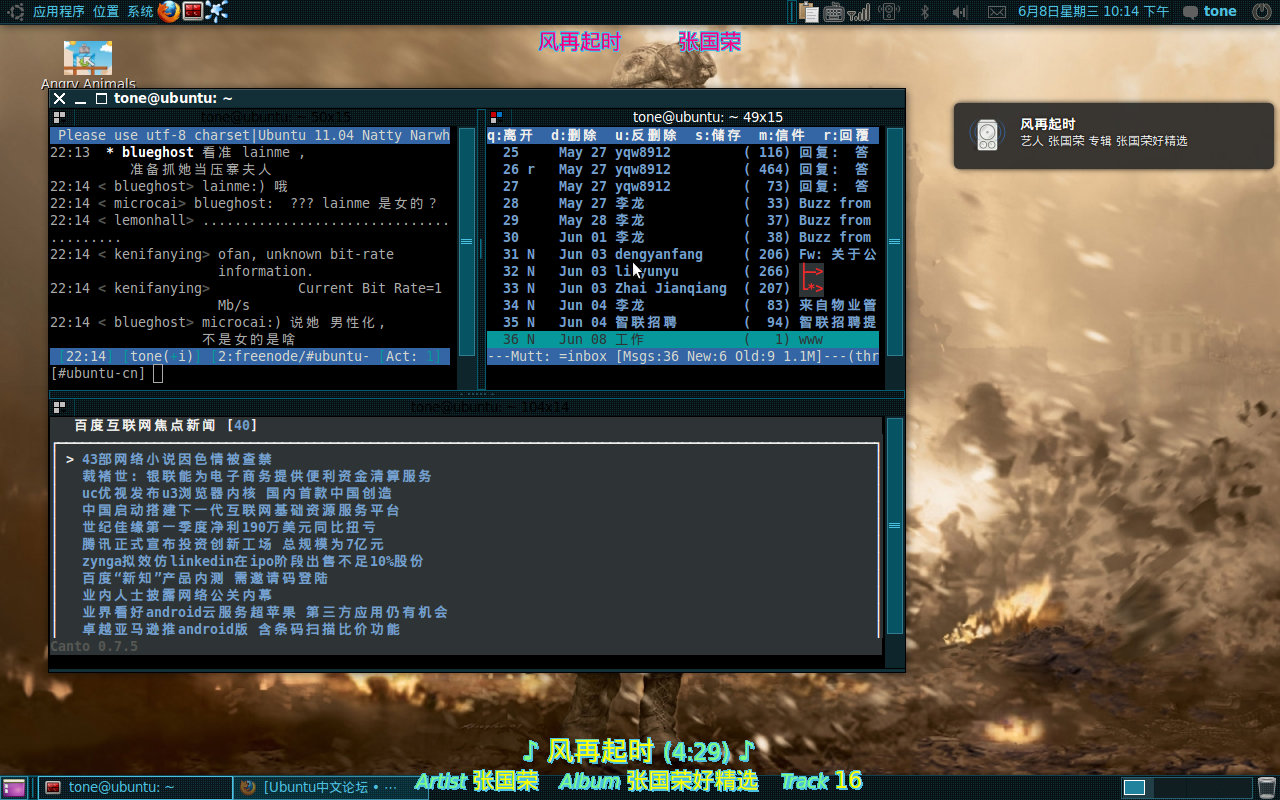Open news item 百度"新知"产品内测
The image size is (1280, 800).
click(x=205, y=578)
